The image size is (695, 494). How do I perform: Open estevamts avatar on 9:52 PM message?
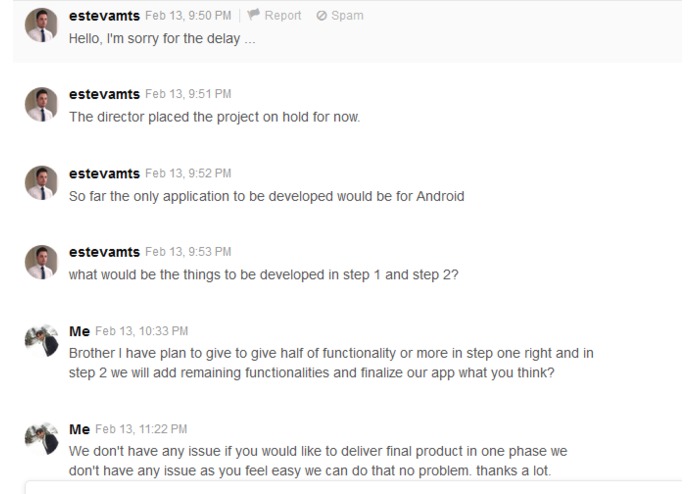click(41, 183)
